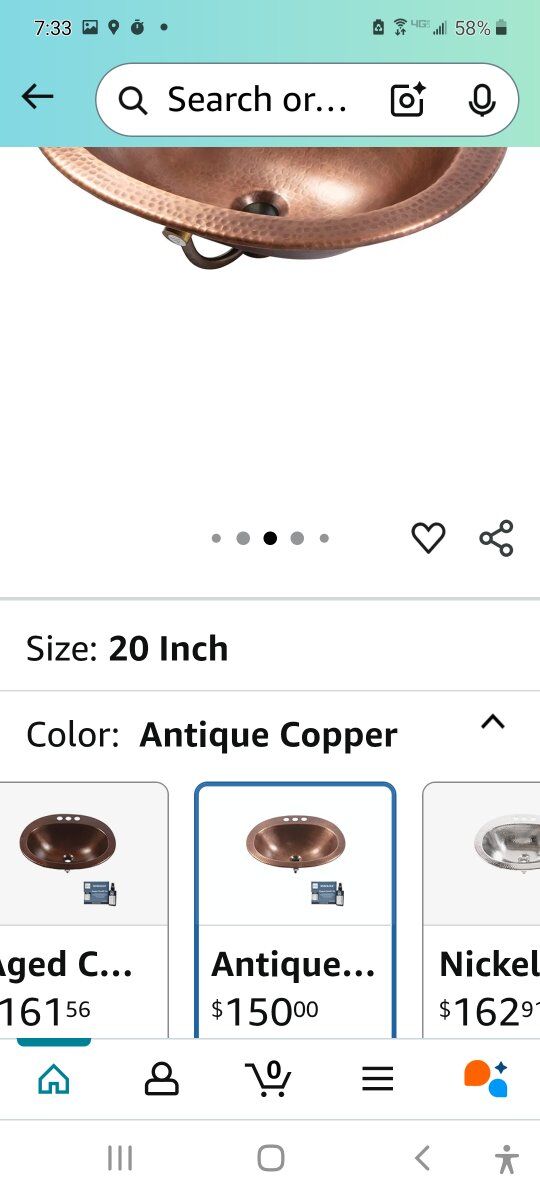Open the Rufus AI assistant icon
This screenshot has height=1200, width=540.
click(486, 1078)
